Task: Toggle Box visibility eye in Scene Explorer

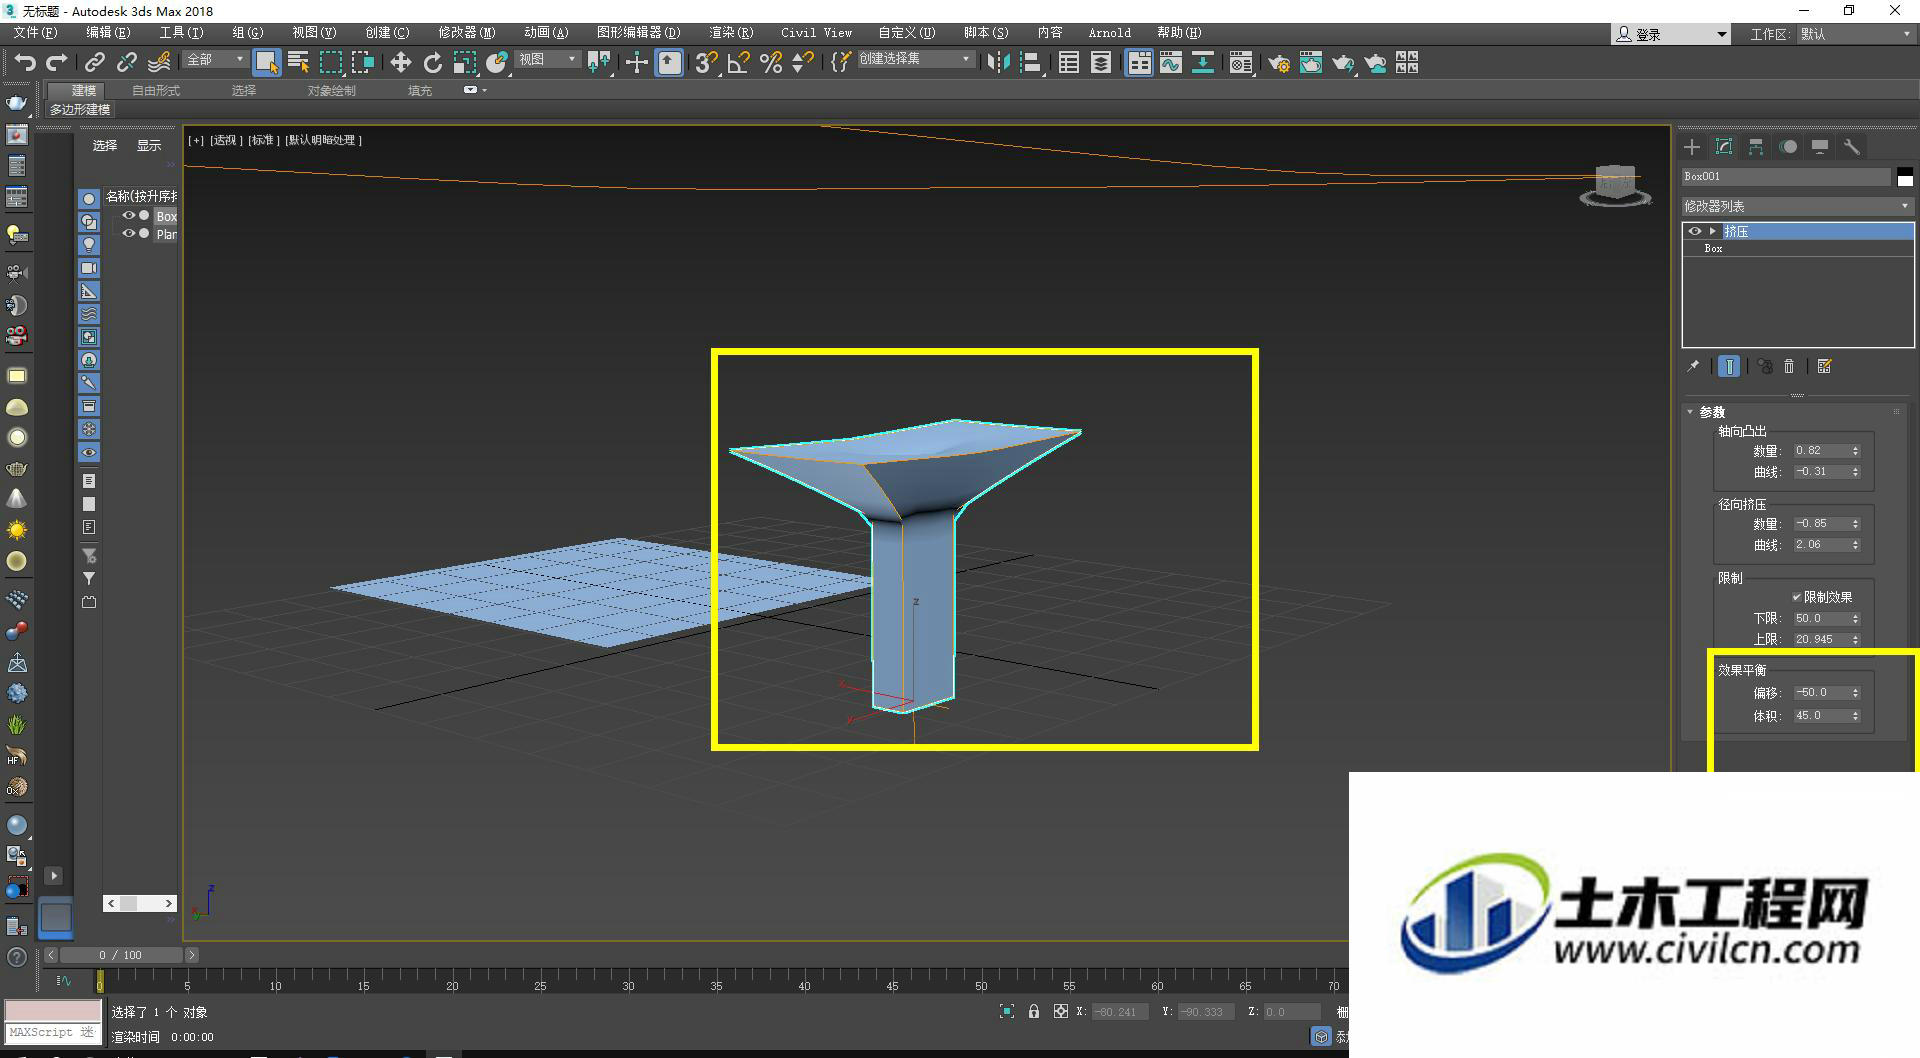Action: click(x=129, y=215)
